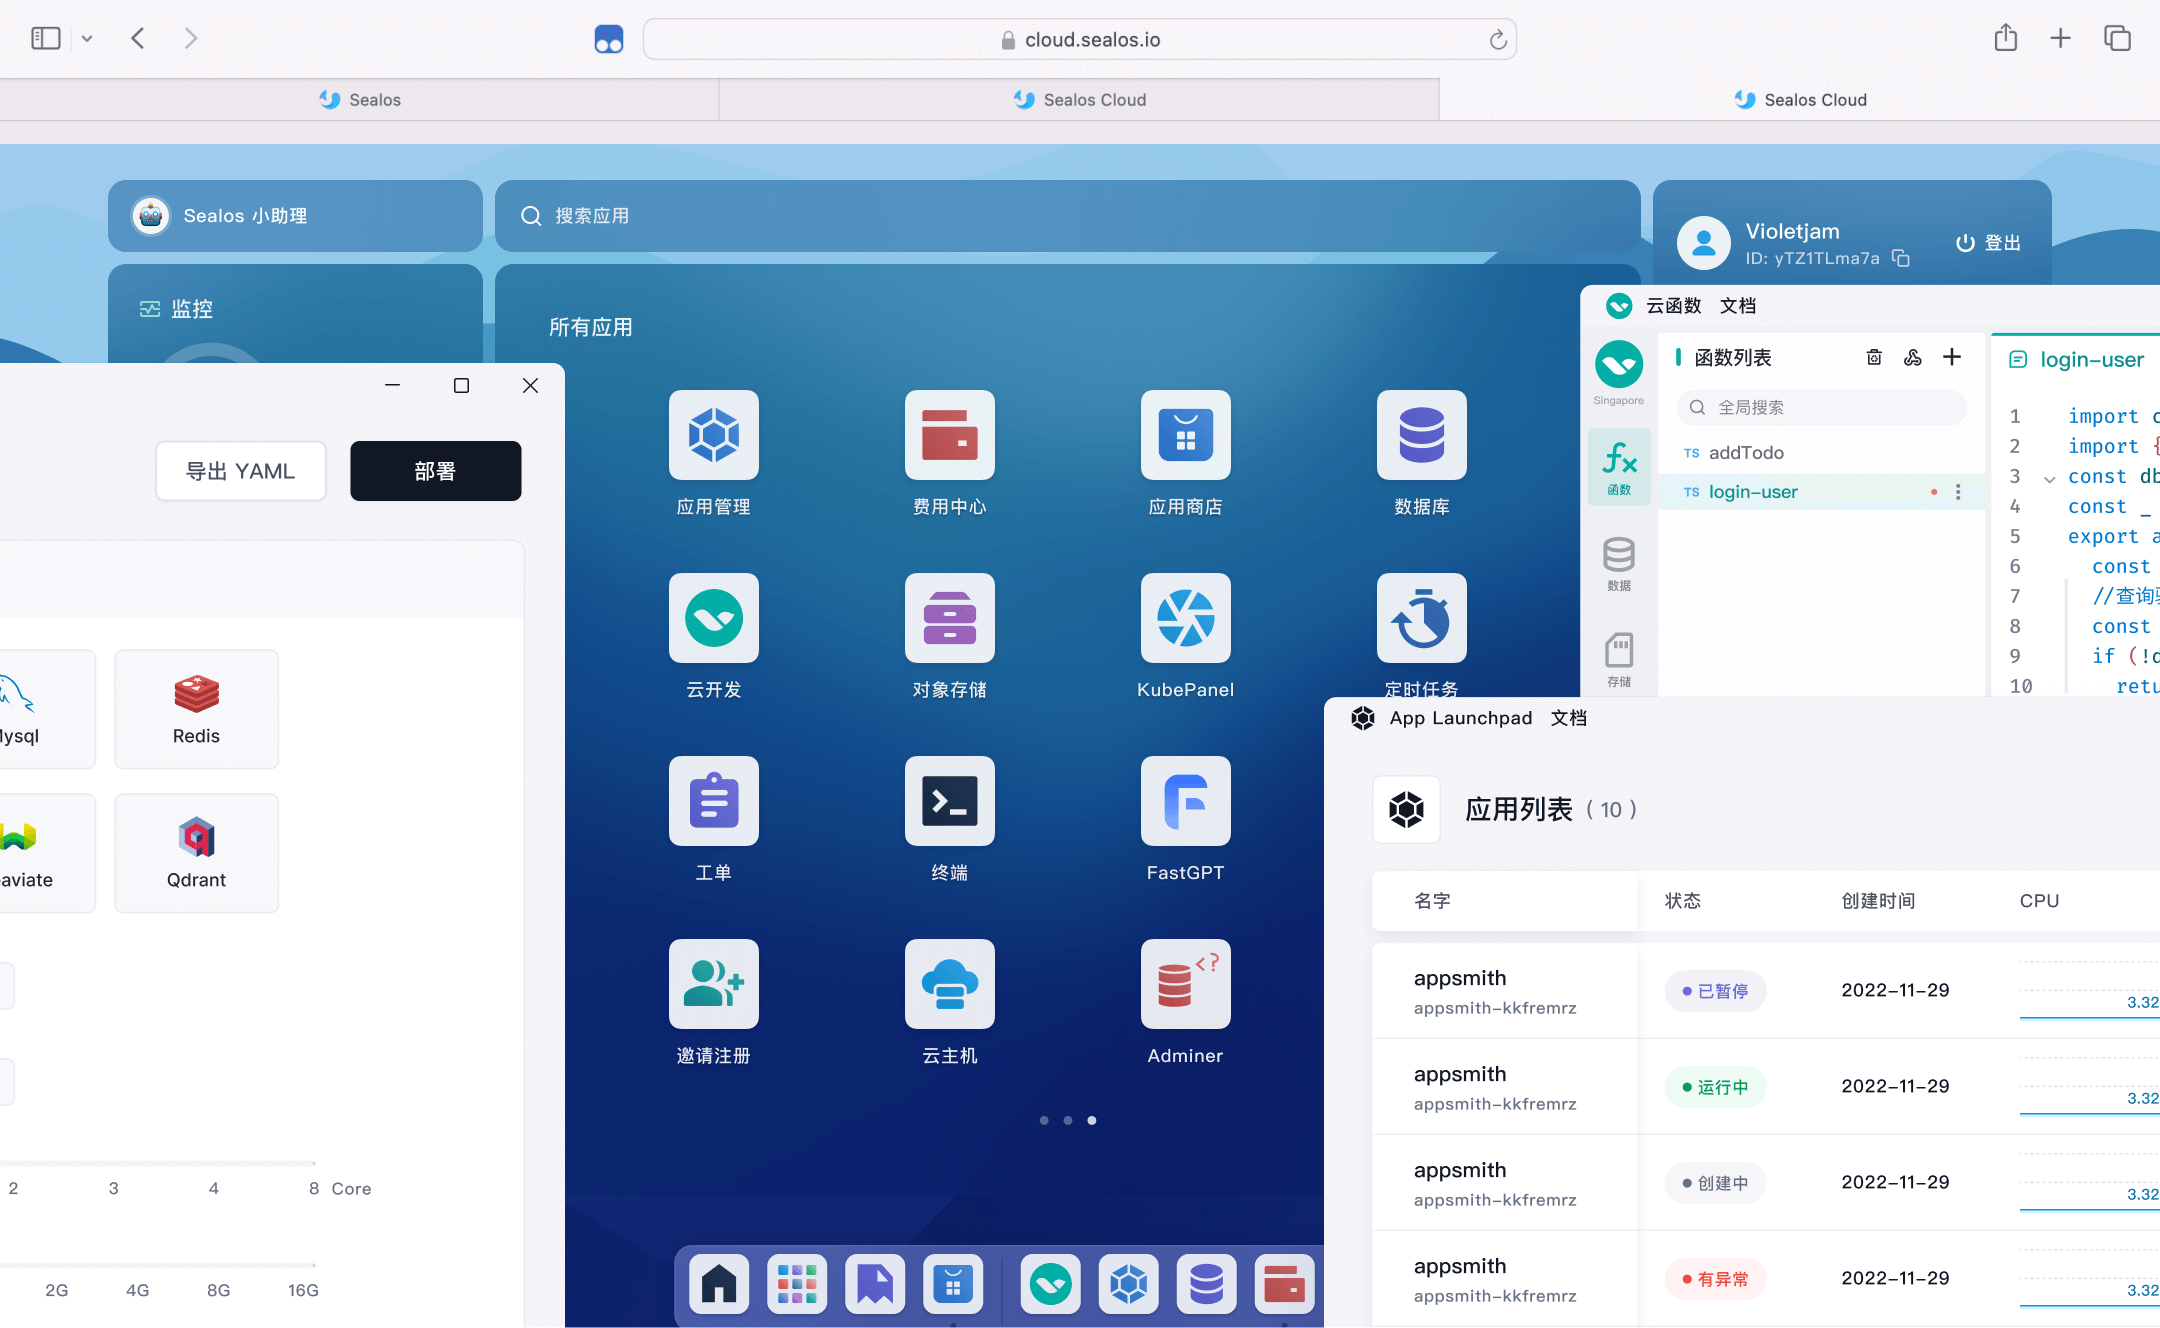Go to the third page indicator dot
Viewport: 2160px width, 1328px height.
pyautogui.click(x=1091, y=1120)
